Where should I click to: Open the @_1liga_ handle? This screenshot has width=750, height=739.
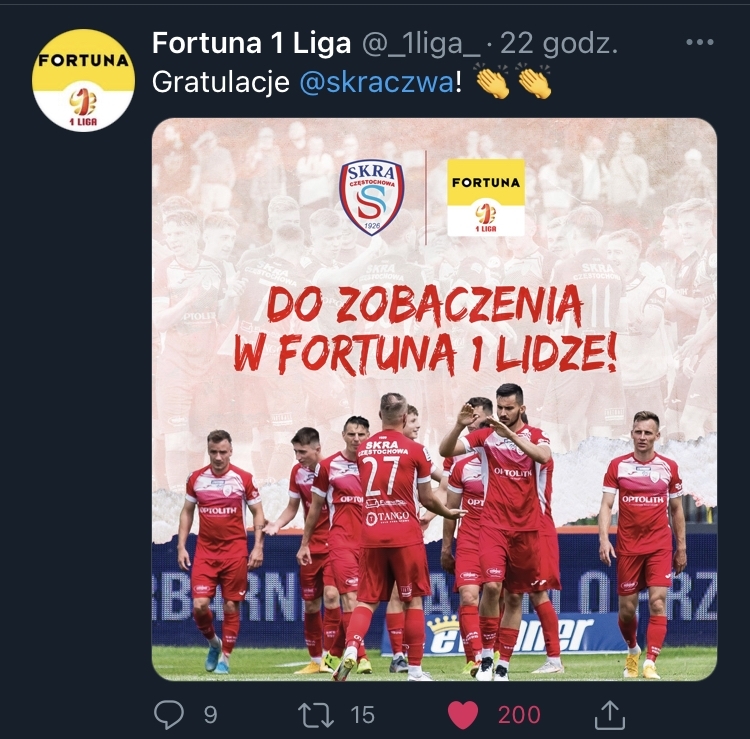[421, 44]
